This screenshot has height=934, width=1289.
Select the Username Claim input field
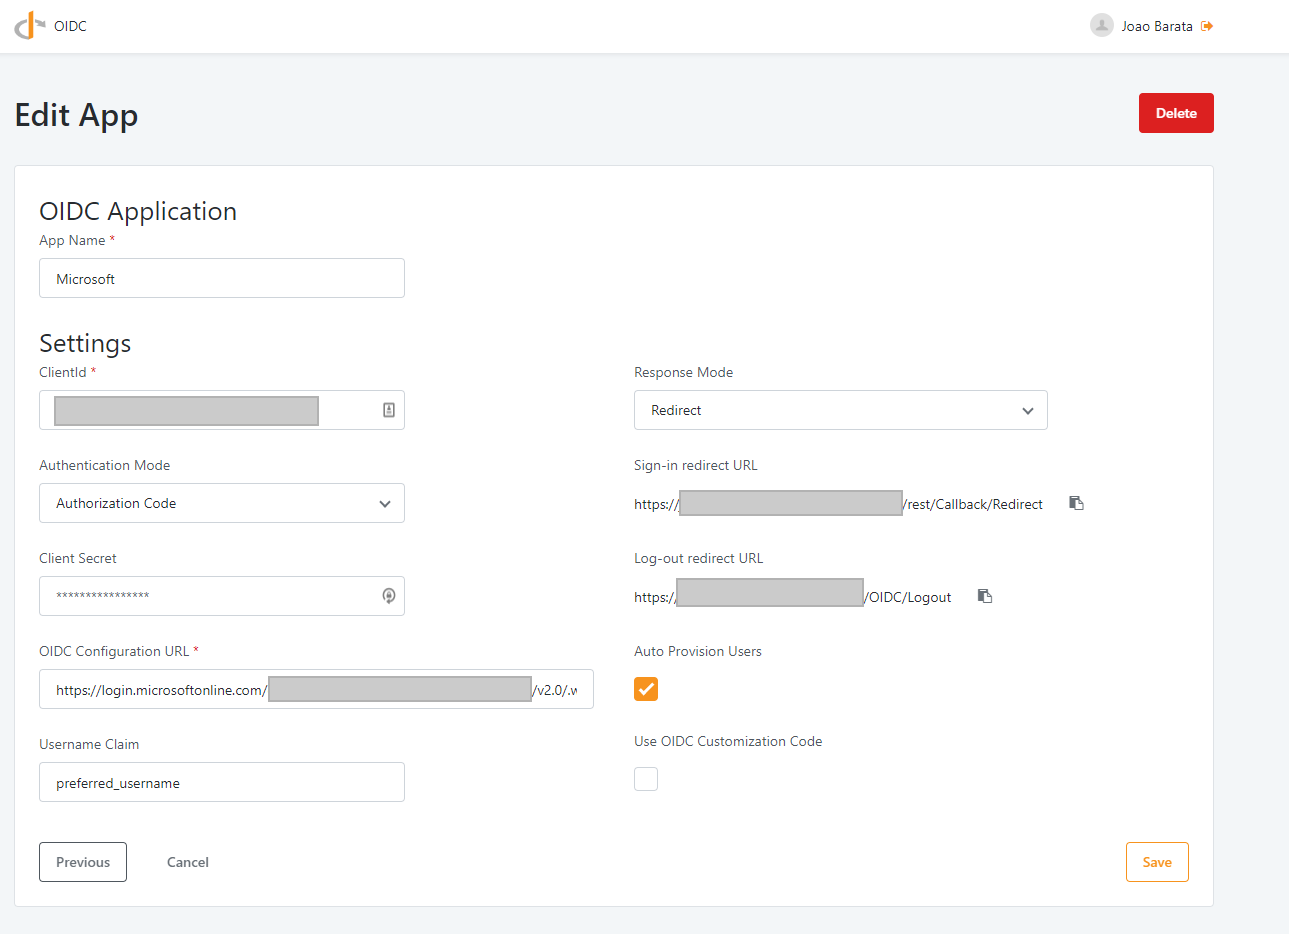[221, 781]
